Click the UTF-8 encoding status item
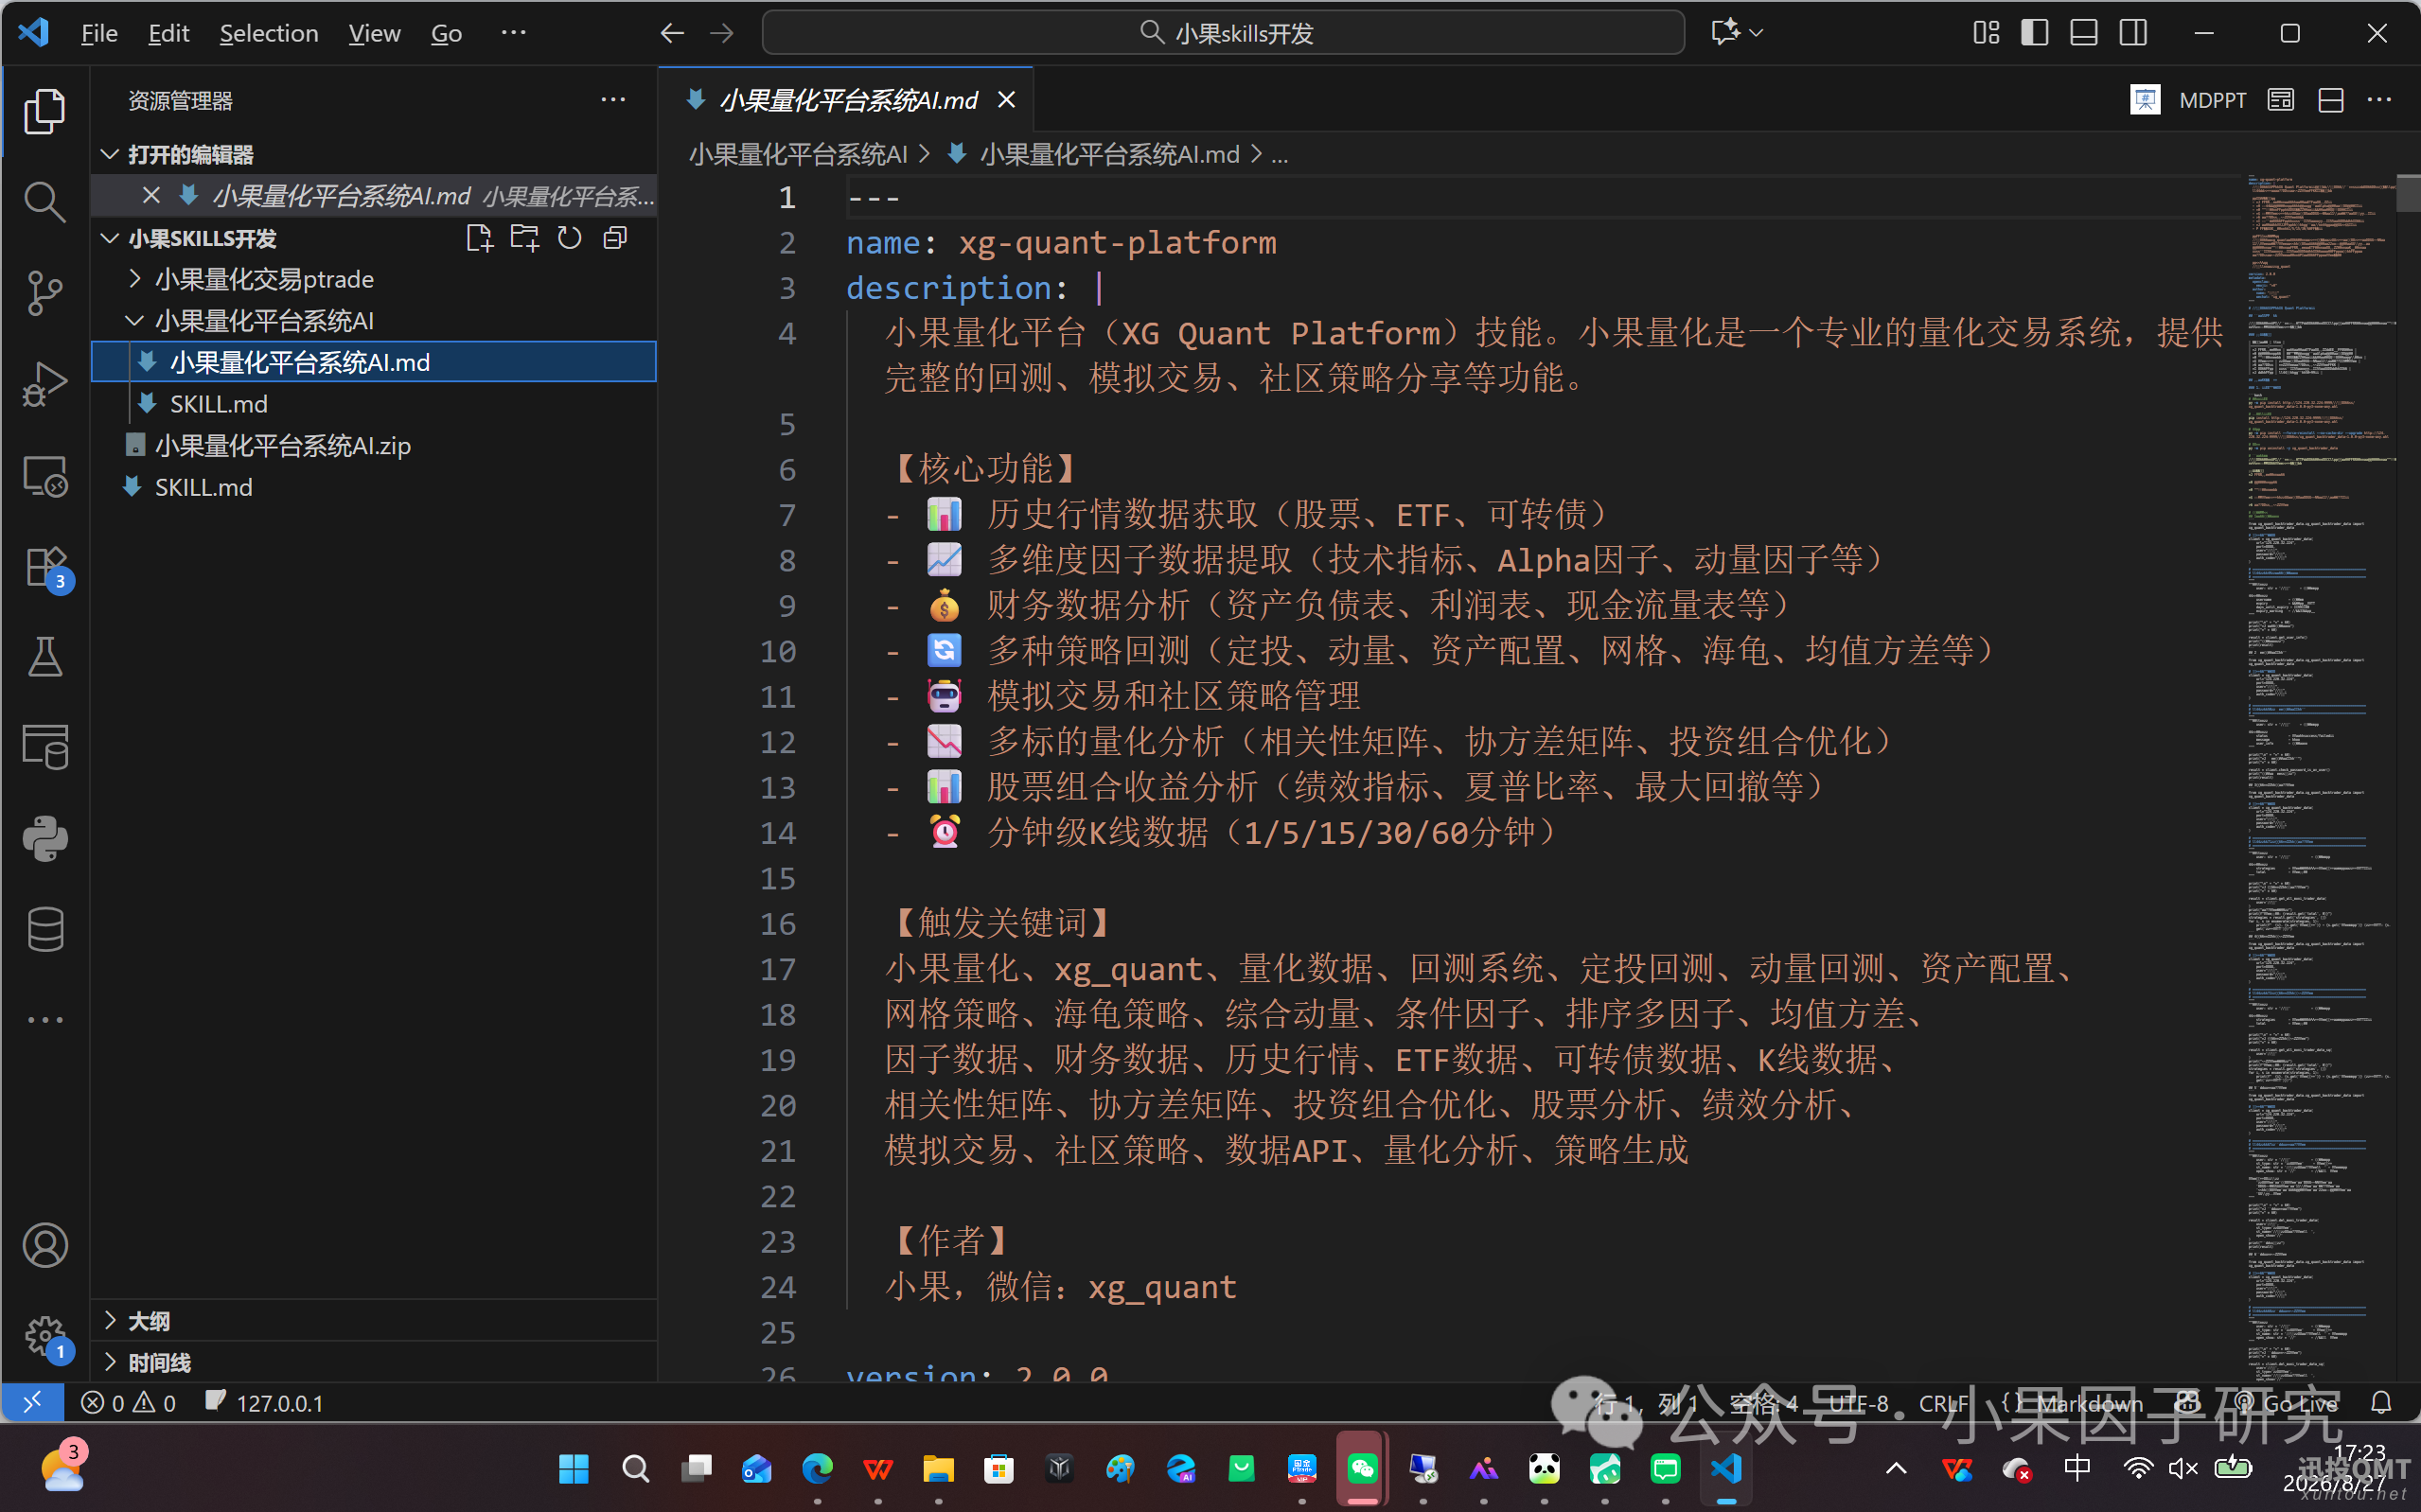The height and width of the screenshot is (1512, 2421). point(1858,1403)
